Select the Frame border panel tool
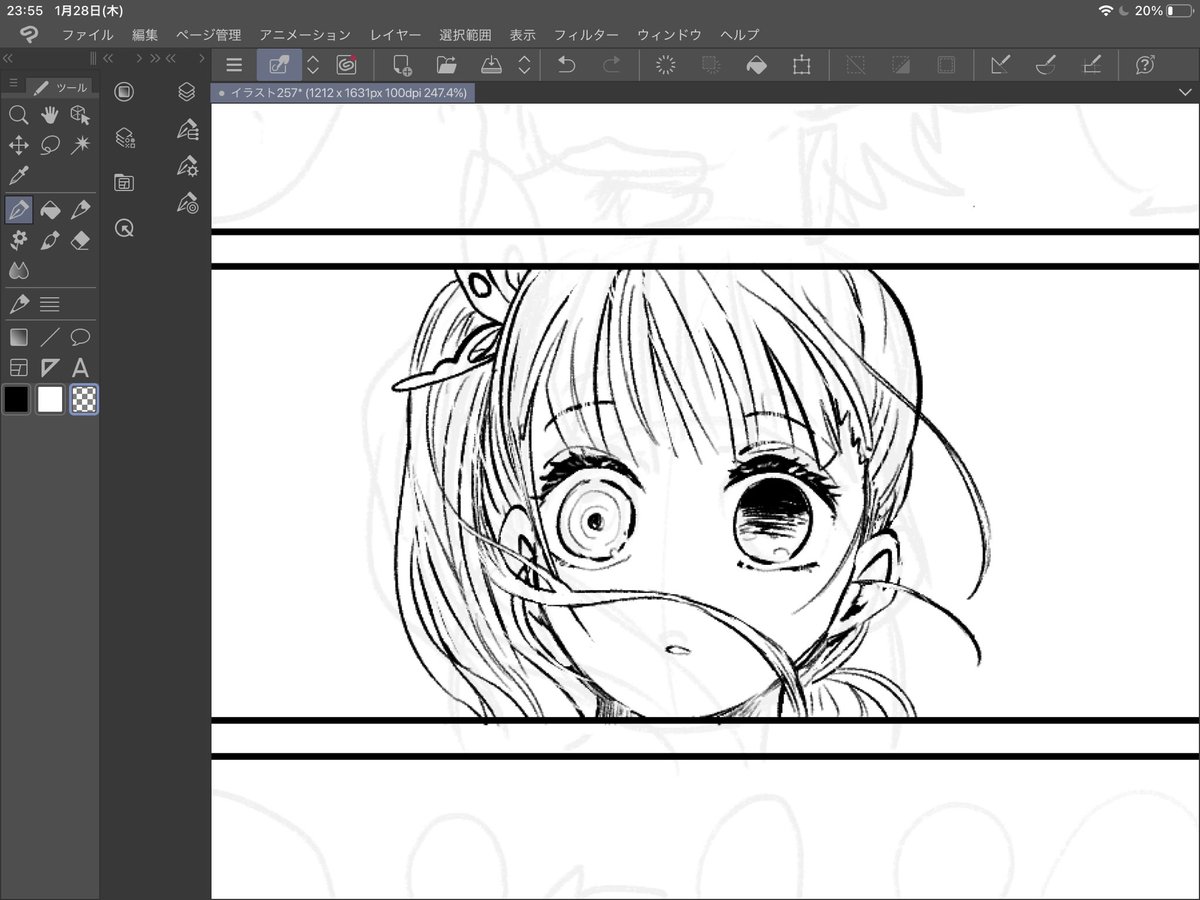1200x900 pixels. 18,368
